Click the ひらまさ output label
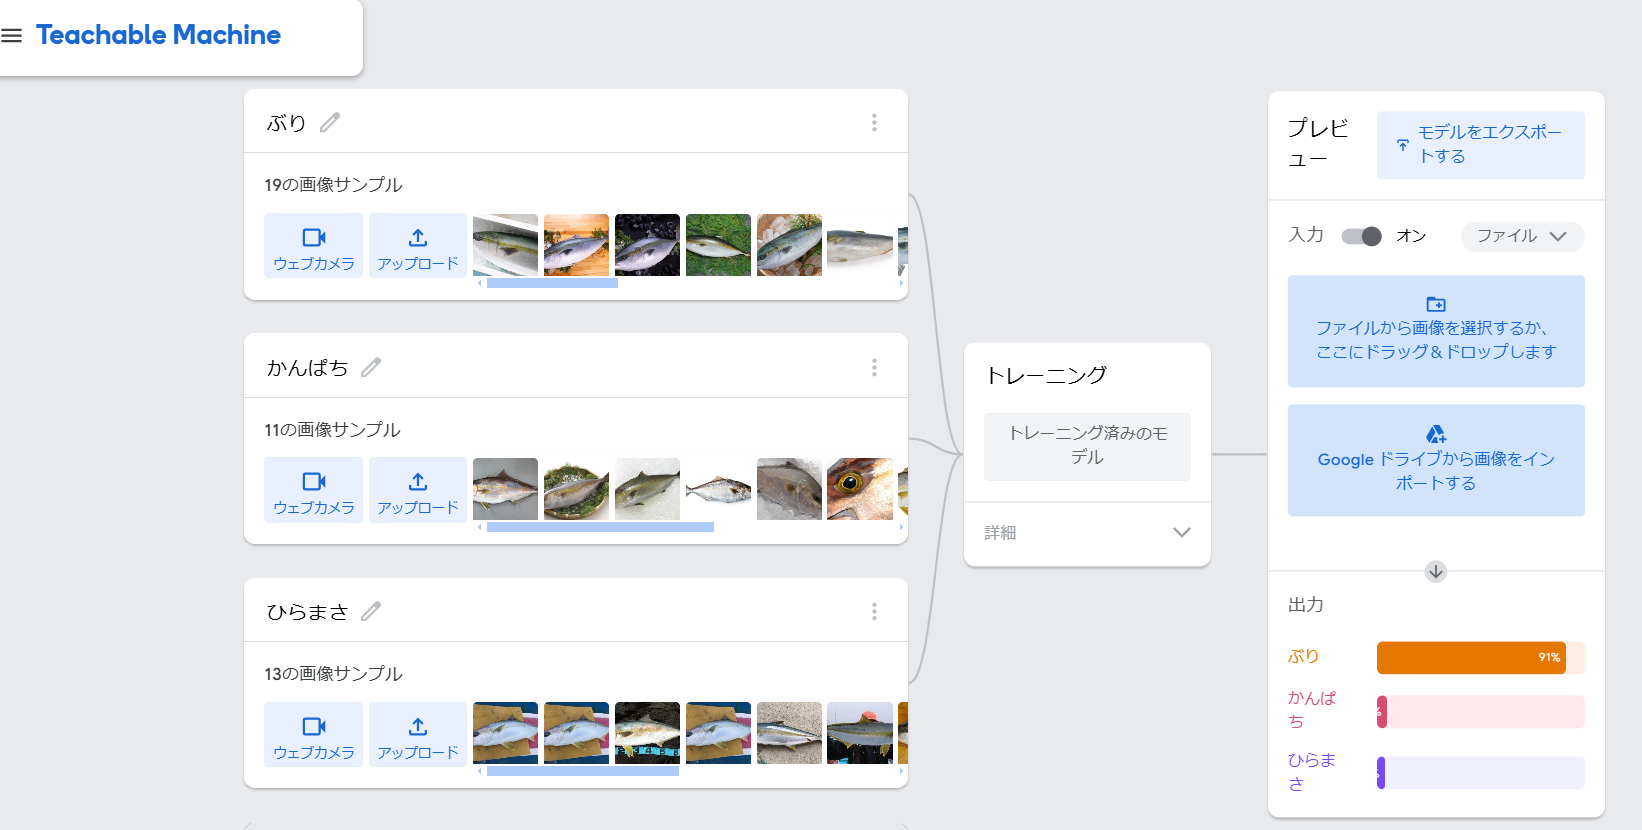The width and height of the screenshot is (1642, 830). [x=1312, y=772]
